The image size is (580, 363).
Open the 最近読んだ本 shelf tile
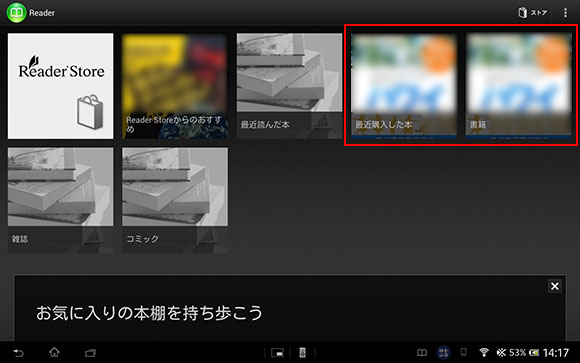coord(290,86)
